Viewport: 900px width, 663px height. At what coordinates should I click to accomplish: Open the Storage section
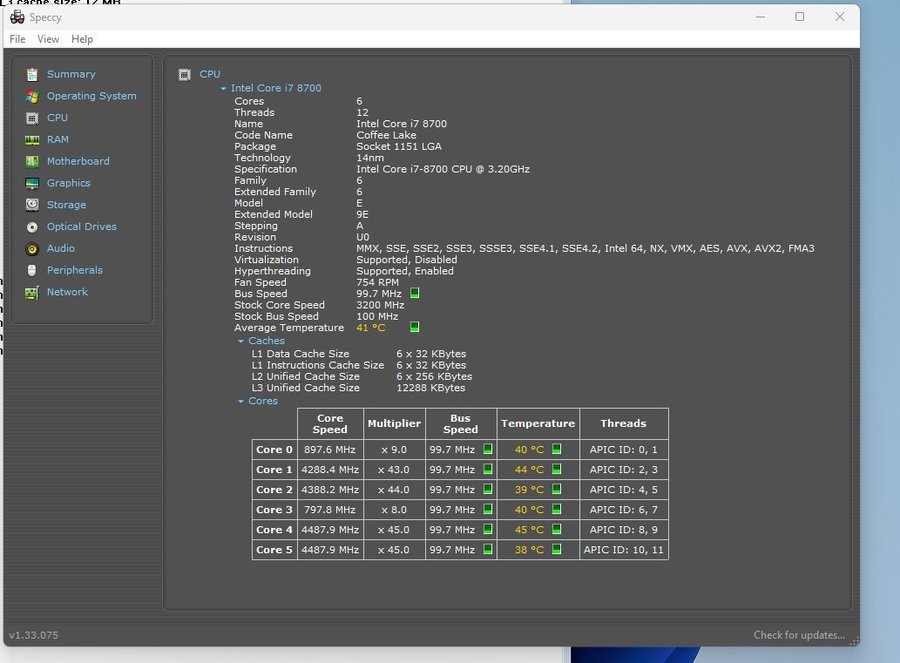click(67, 205)
